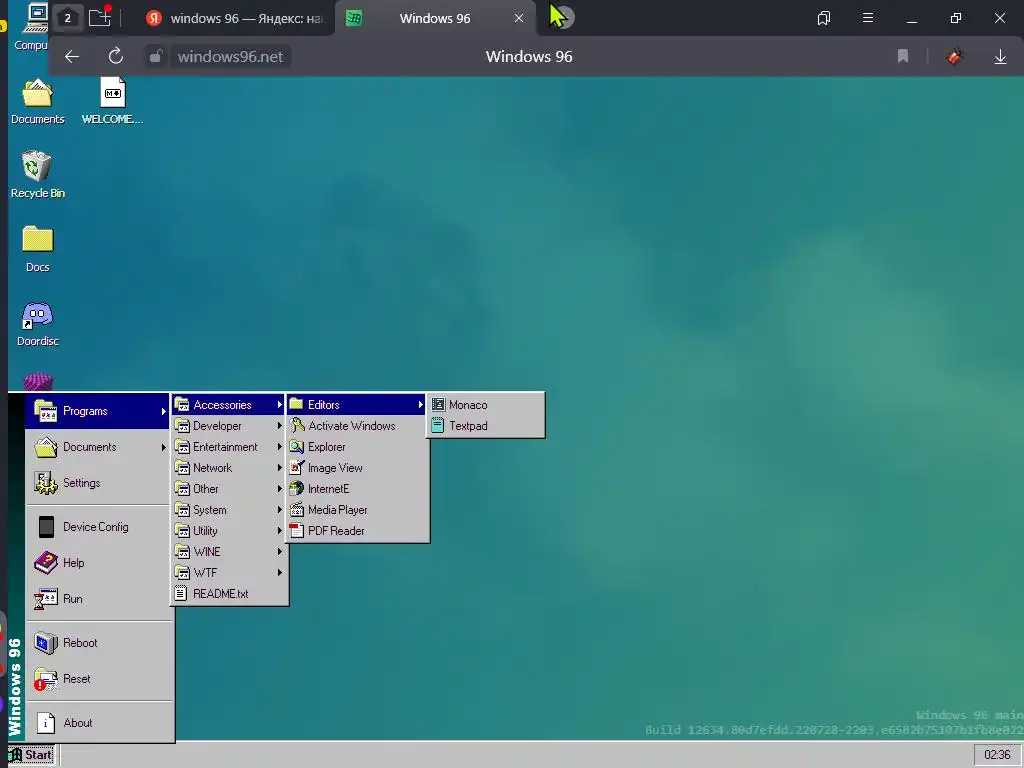This screenshot has width=1024, height=768.
Task: Click the browser downloads arrow icon
Action: click(x=1000, y=57)
